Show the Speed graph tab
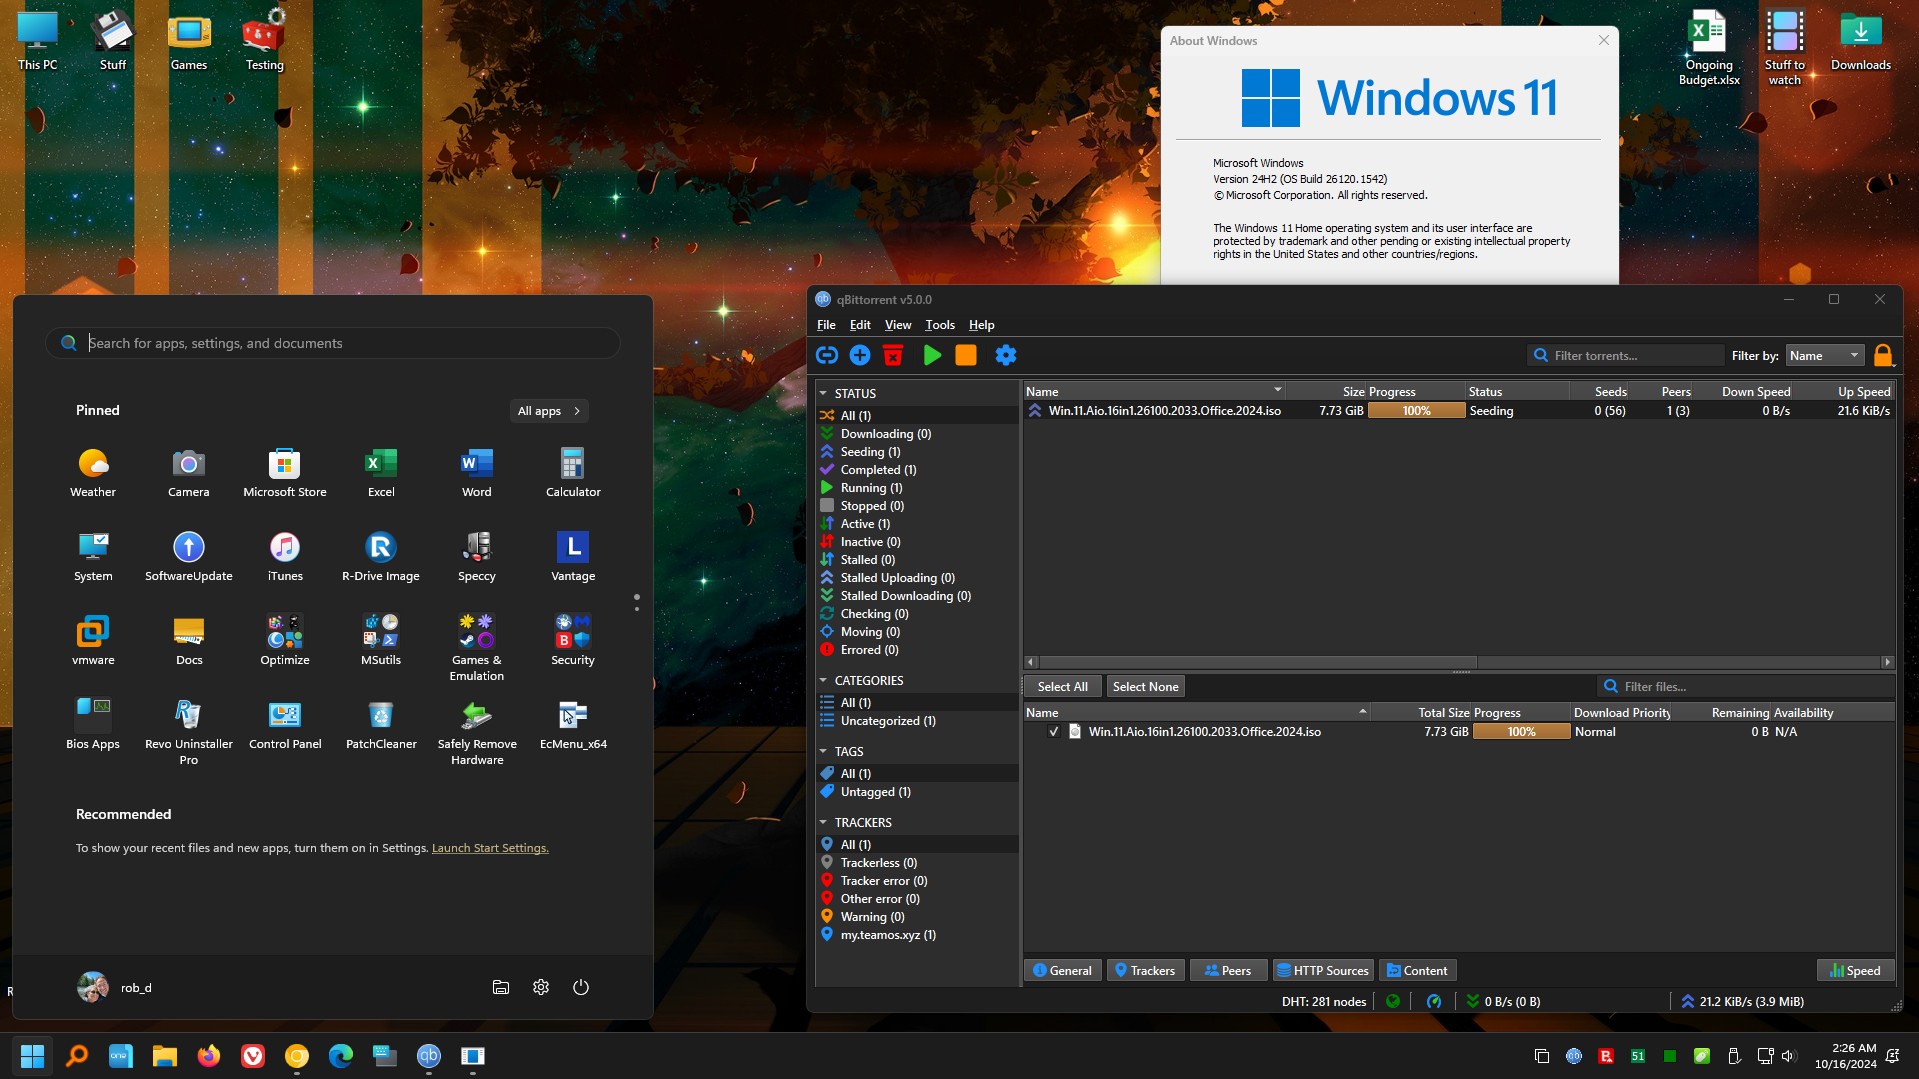Screen dimensions: 1919x1079 (x=1855, y=970)
